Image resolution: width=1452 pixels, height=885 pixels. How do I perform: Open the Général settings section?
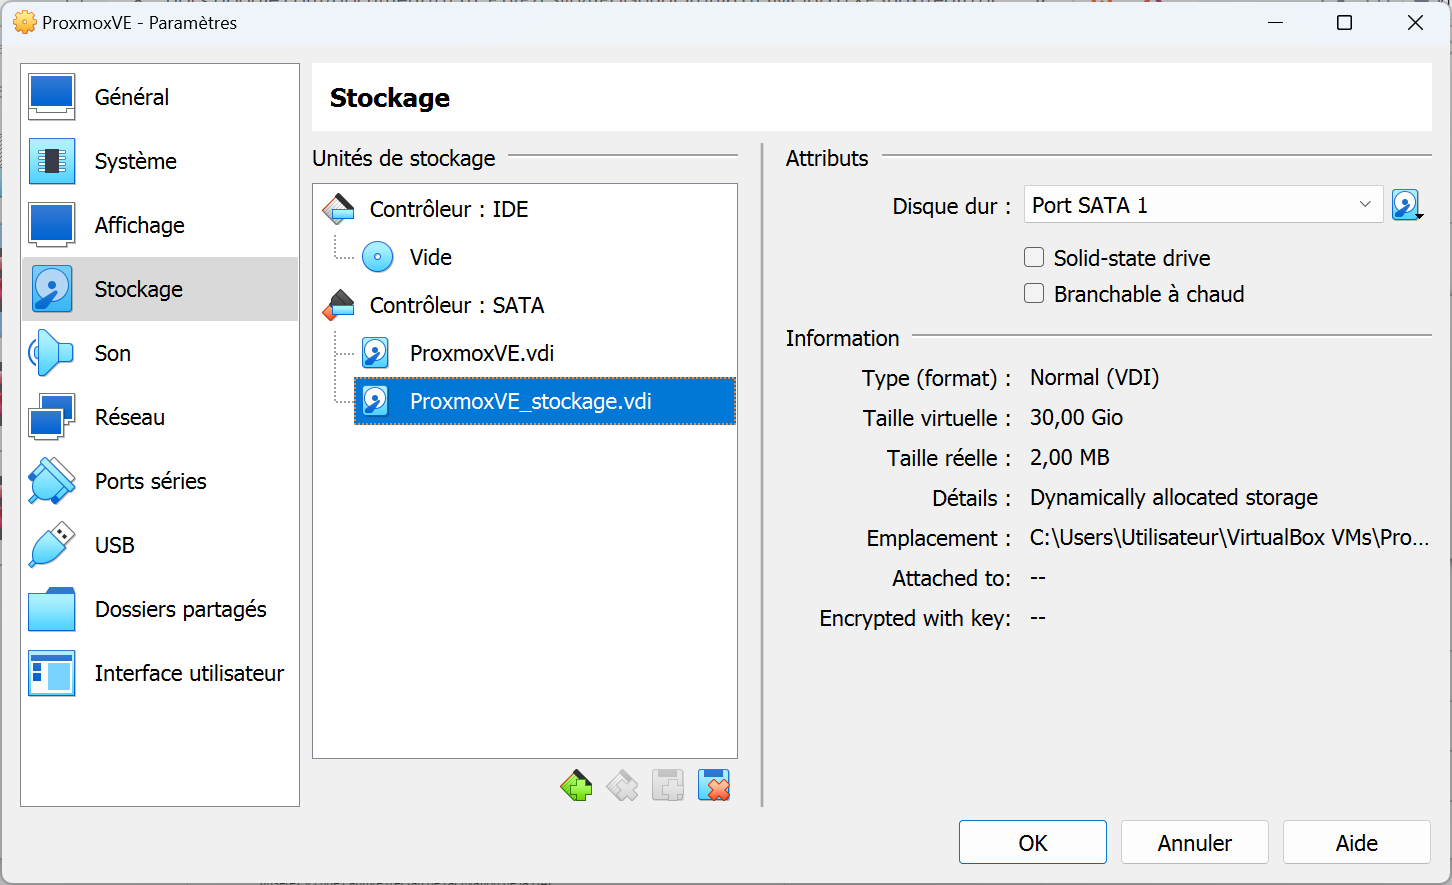pyautogui.click(x=160, y=97)
